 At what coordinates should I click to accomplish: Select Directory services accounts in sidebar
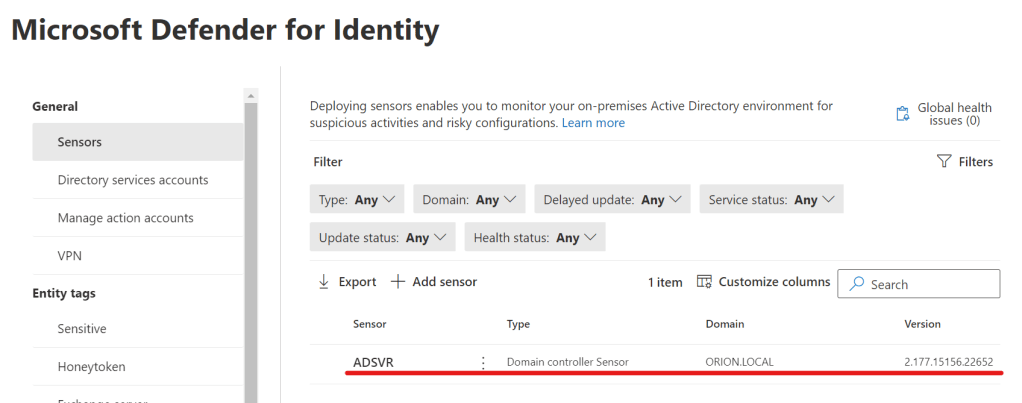coord(133,180)
